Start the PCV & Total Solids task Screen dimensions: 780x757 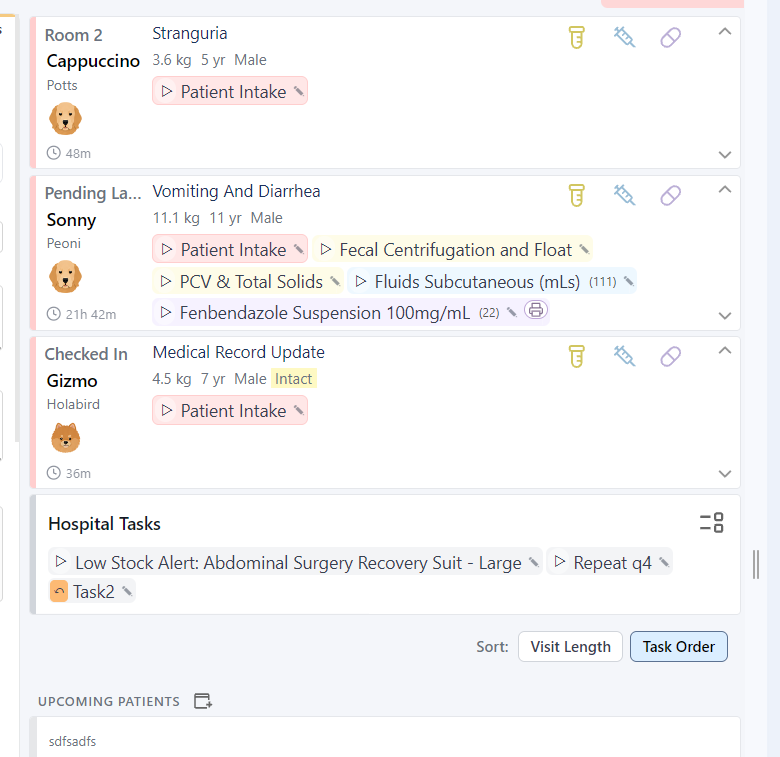pos(166,282)
